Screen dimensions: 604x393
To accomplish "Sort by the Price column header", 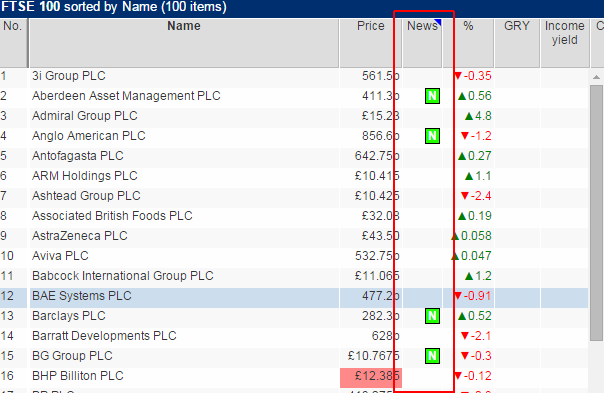I will (371, 43).
